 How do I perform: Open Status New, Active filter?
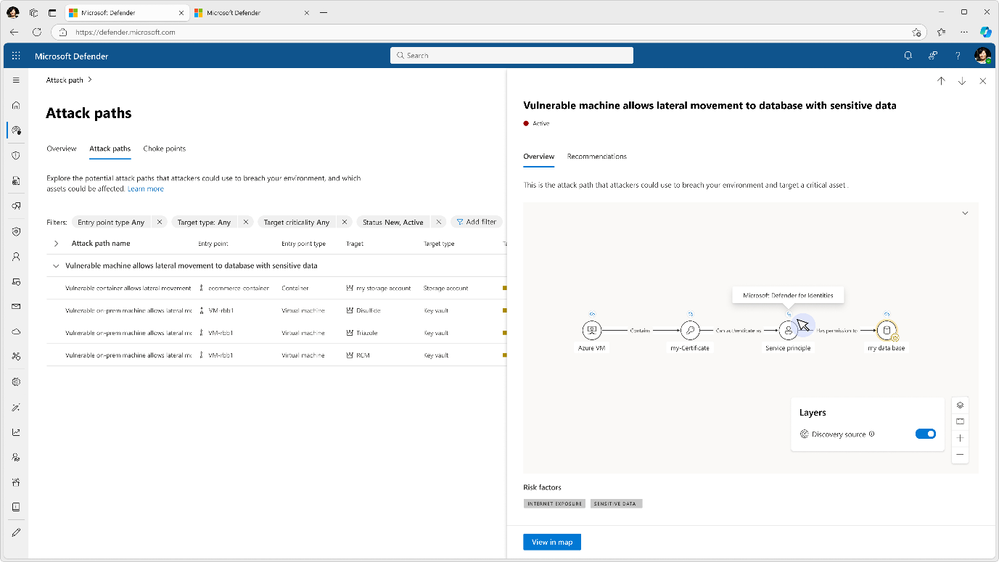[392, 222]
